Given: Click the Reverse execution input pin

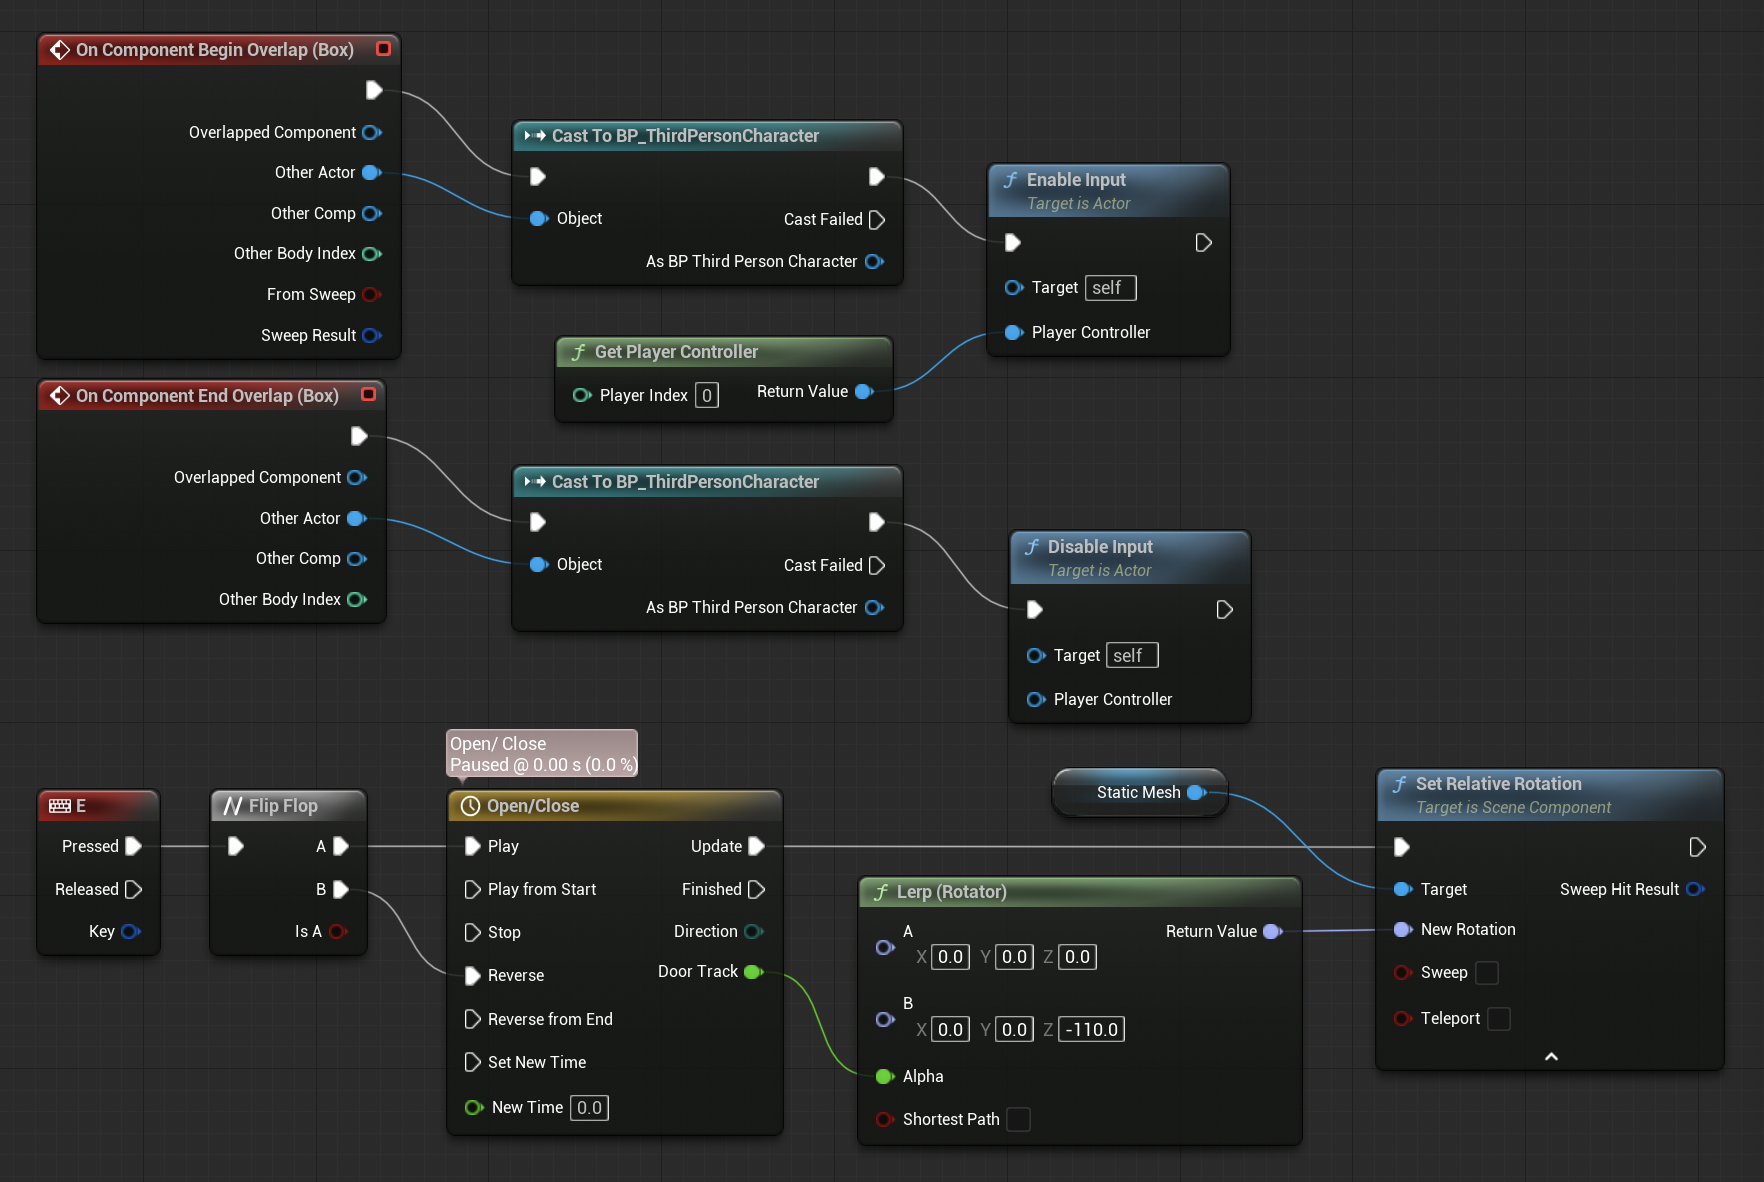Looking at the screenshot, I should (472, 975).
